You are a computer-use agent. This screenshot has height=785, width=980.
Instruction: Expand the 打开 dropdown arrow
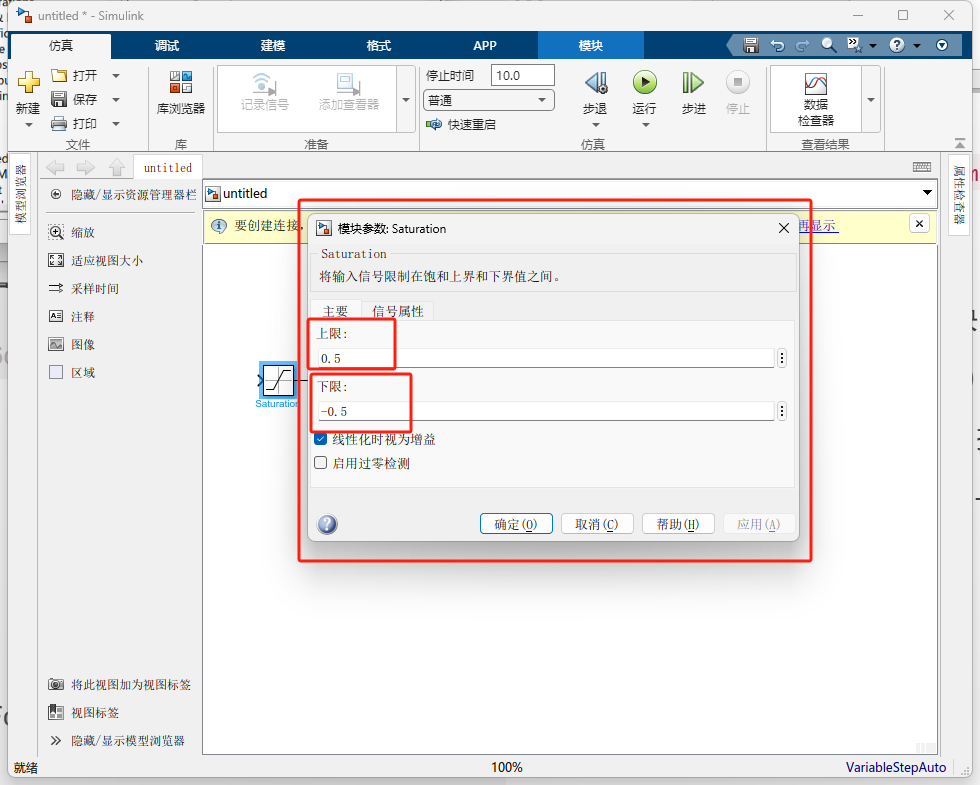click(116, 76)
